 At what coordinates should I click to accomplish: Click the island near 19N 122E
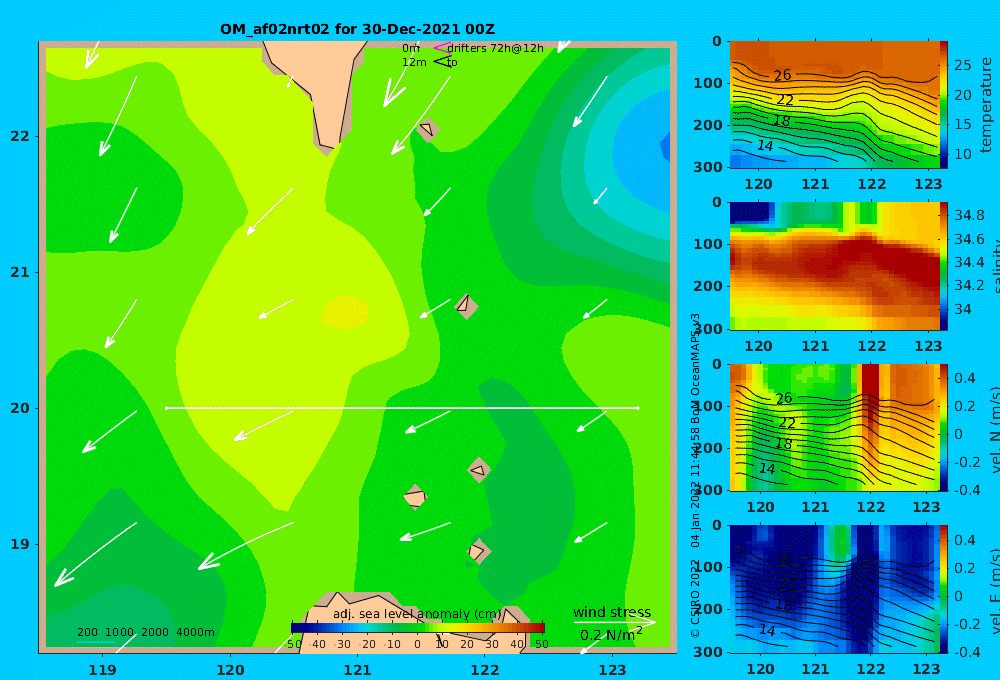pos(478,551)
